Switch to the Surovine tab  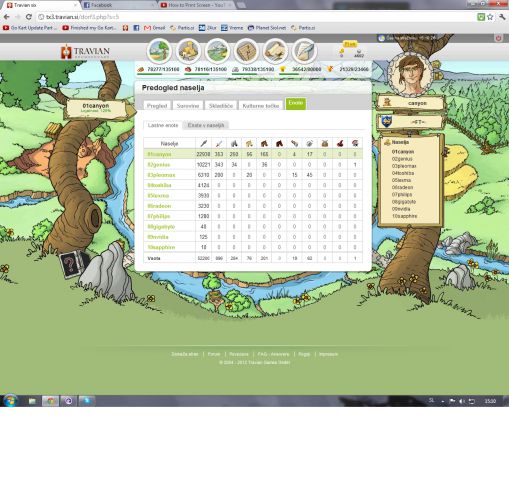(x=188, y=105)
